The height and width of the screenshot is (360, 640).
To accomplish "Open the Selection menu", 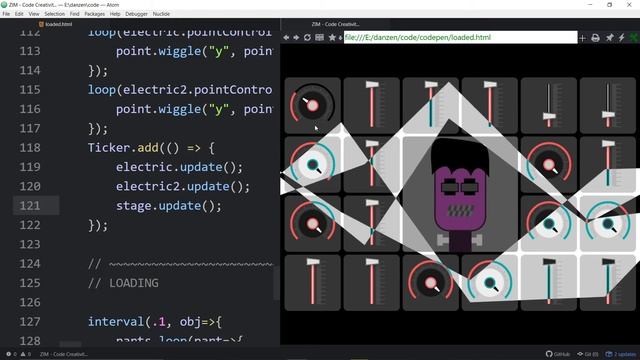I will tap(55, 14).
